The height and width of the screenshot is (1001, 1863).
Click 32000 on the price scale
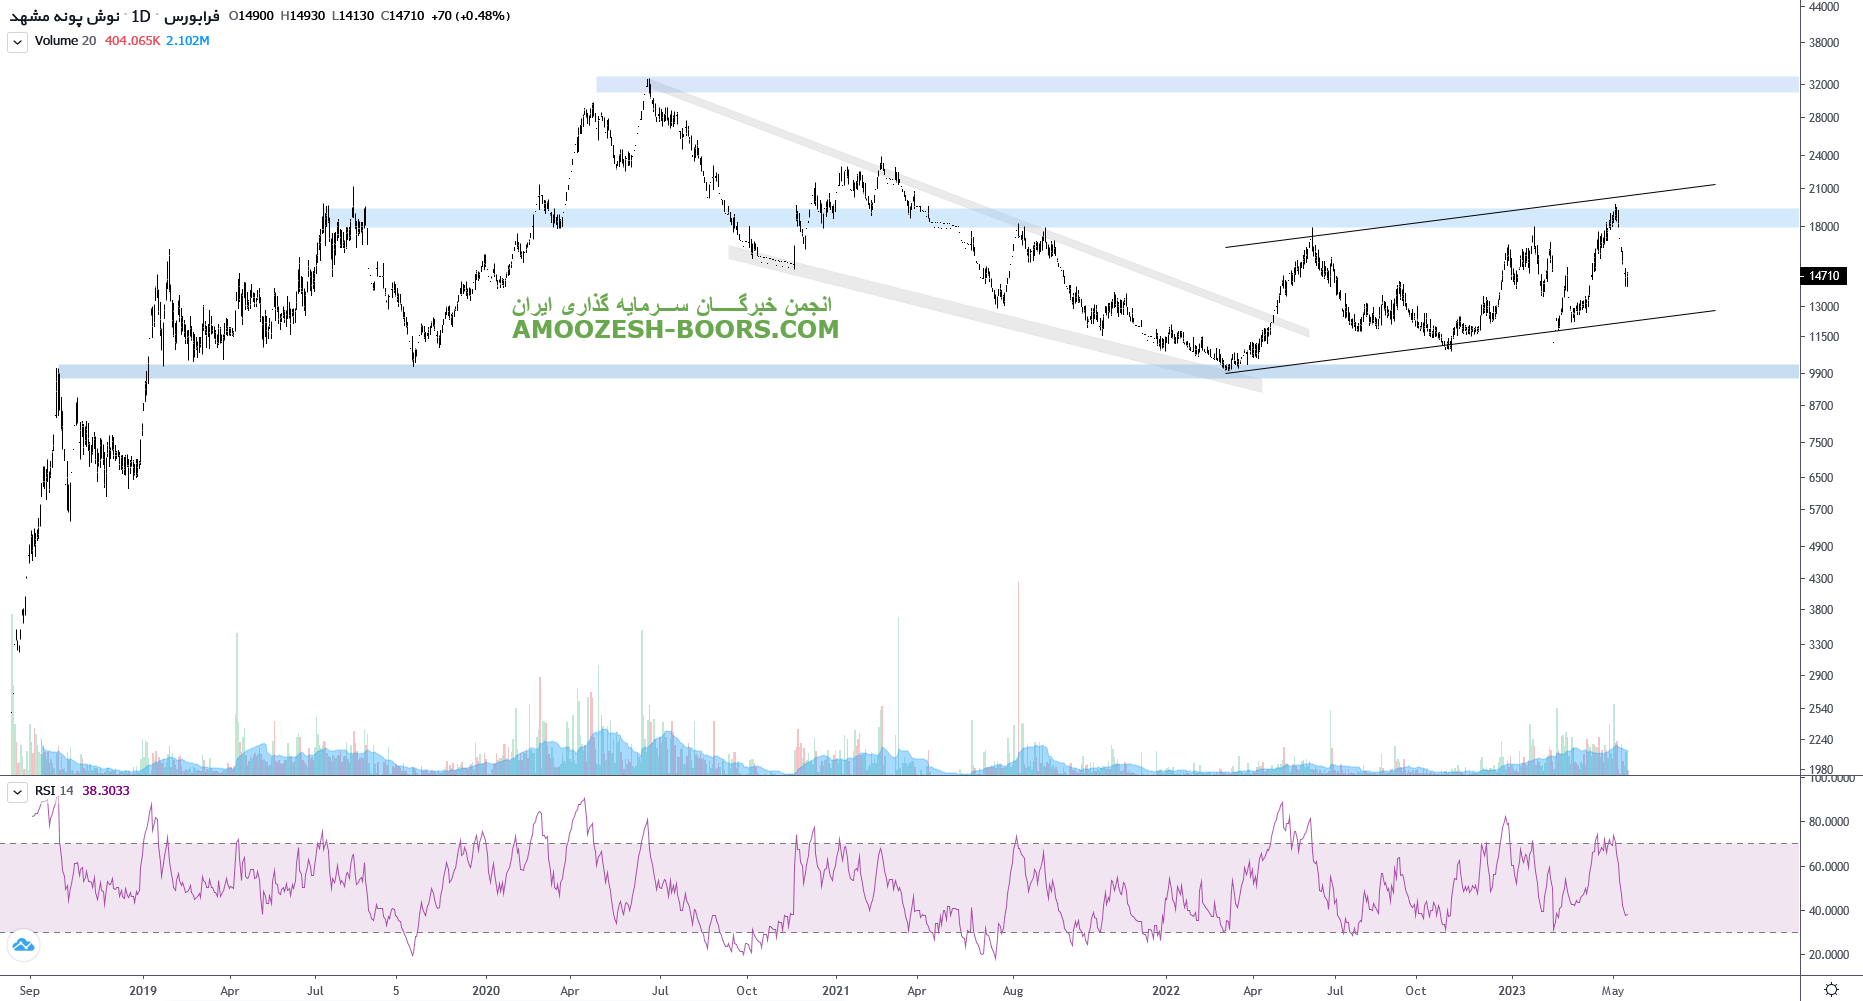1823,85
